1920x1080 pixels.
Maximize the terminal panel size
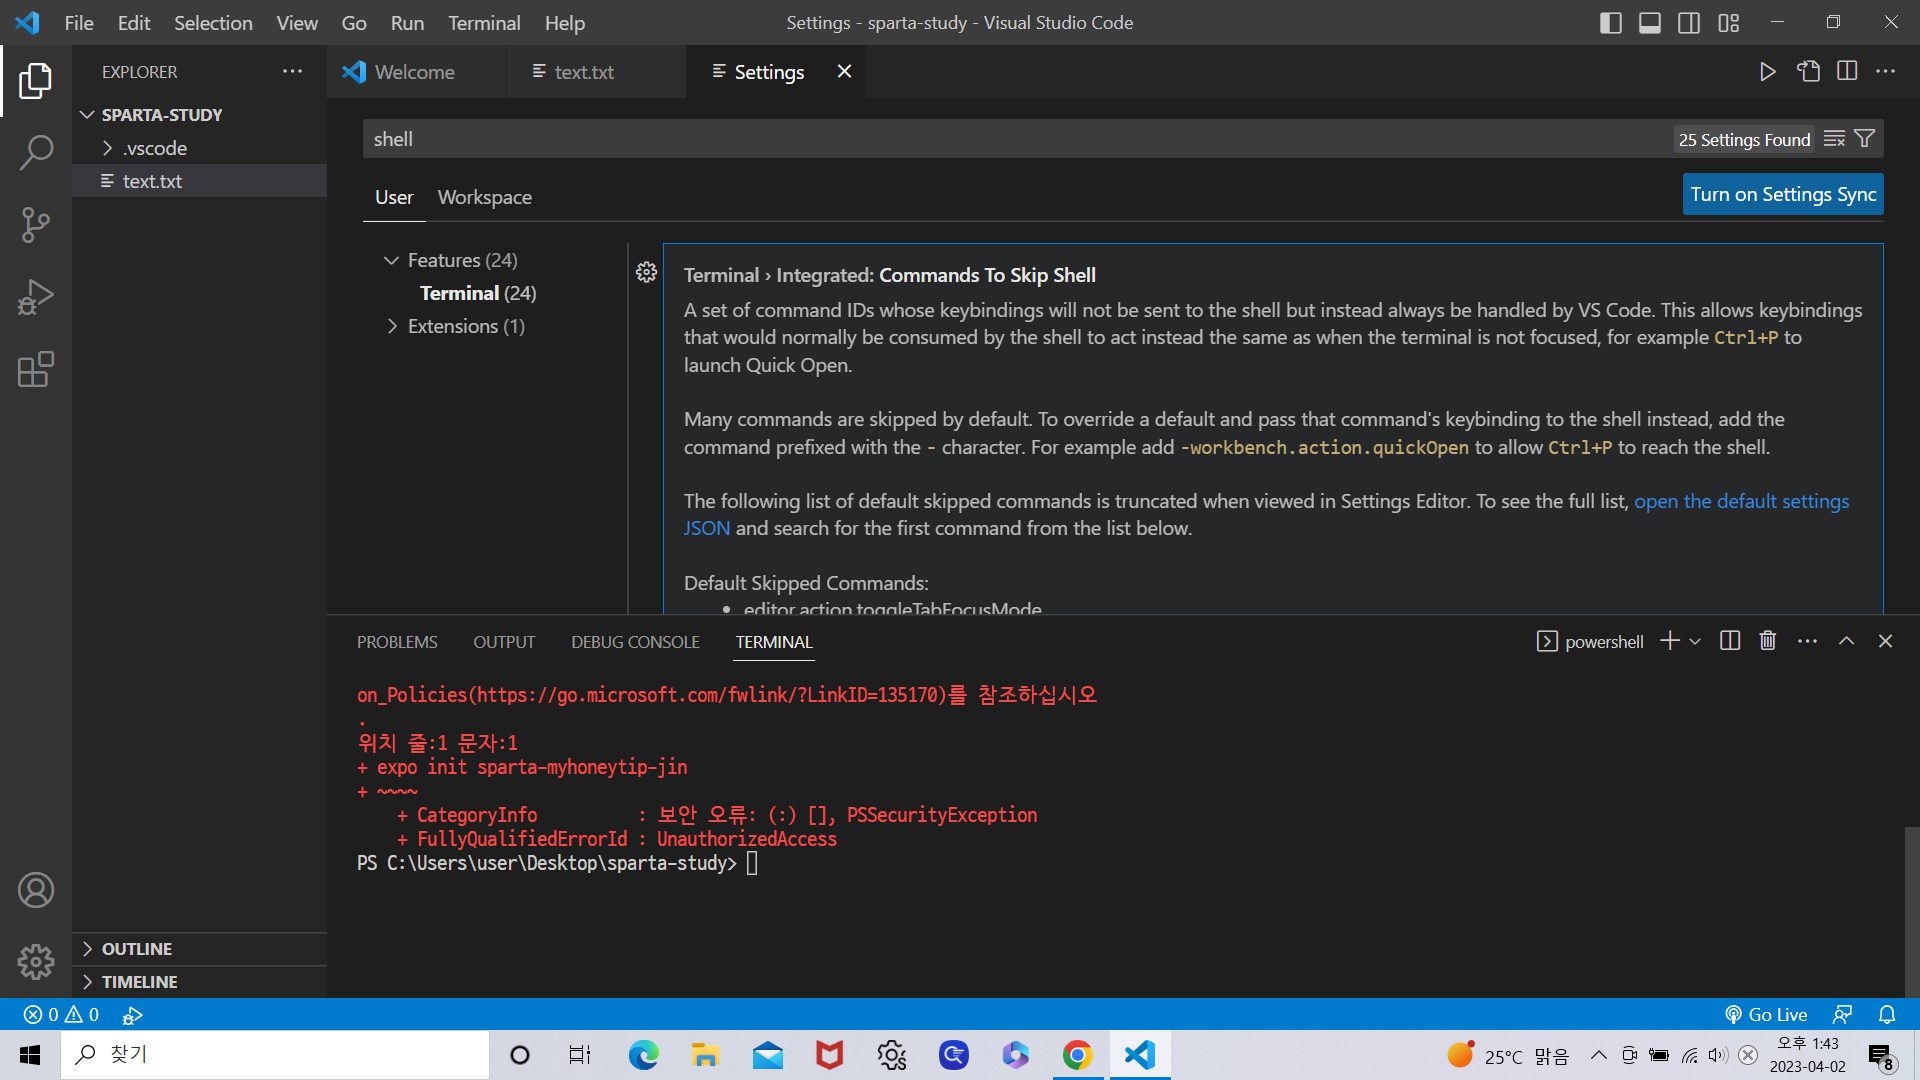1847,641
